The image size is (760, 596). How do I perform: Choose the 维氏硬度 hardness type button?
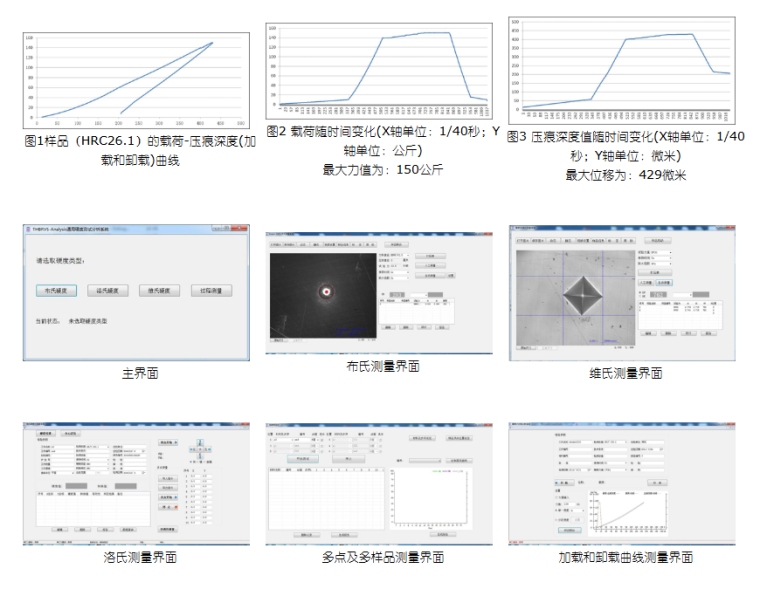tap(160, 291)
